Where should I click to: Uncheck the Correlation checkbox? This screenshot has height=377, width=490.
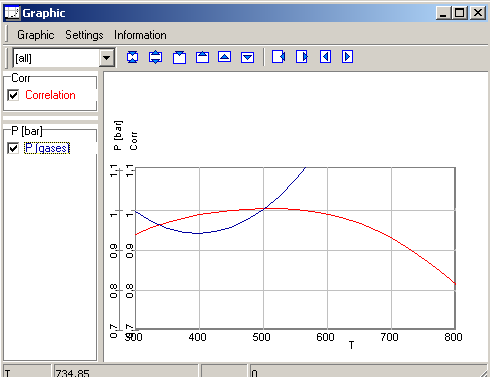13,95
